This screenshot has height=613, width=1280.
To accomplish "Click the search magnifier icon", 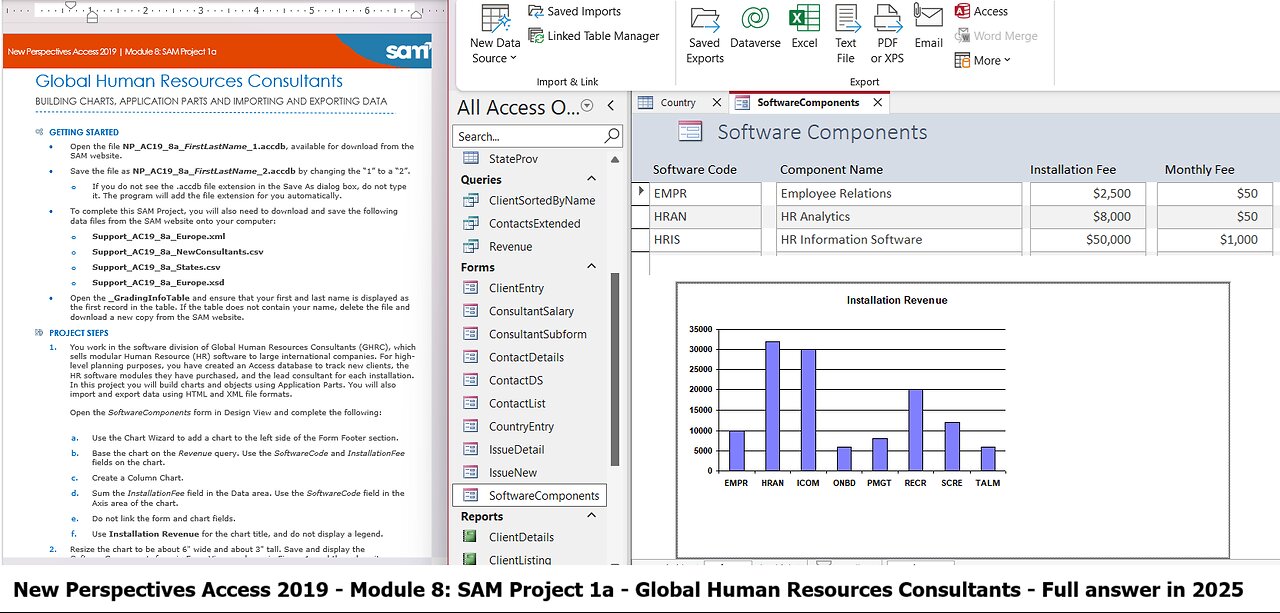I will click(x=612, y=136).
